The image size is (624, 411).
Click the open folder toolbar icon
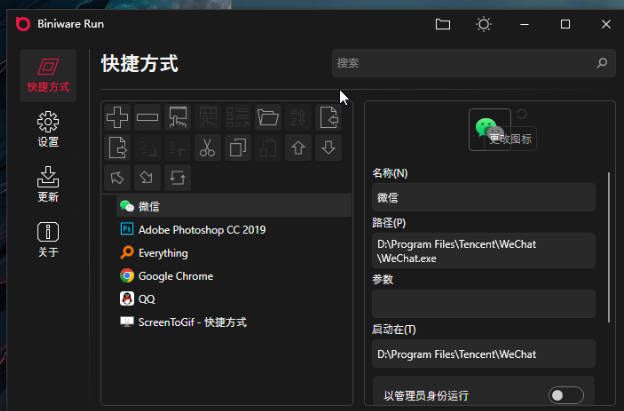pyautogui.click(x=268, y=117)
